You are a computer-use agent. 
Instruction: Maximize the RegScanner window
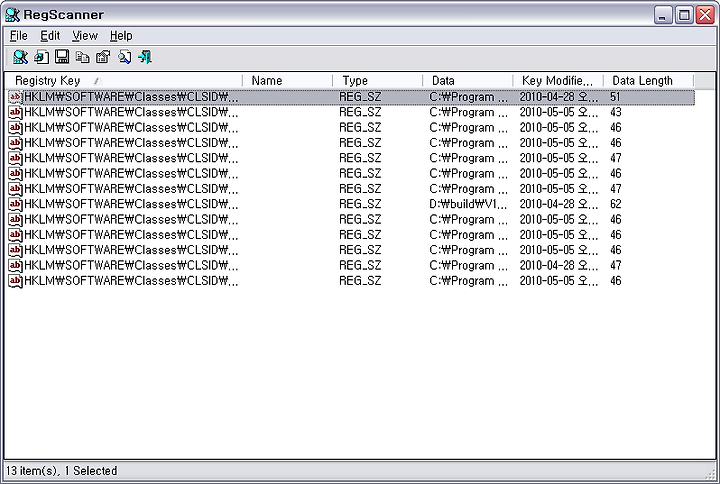(x=684, y=15)
